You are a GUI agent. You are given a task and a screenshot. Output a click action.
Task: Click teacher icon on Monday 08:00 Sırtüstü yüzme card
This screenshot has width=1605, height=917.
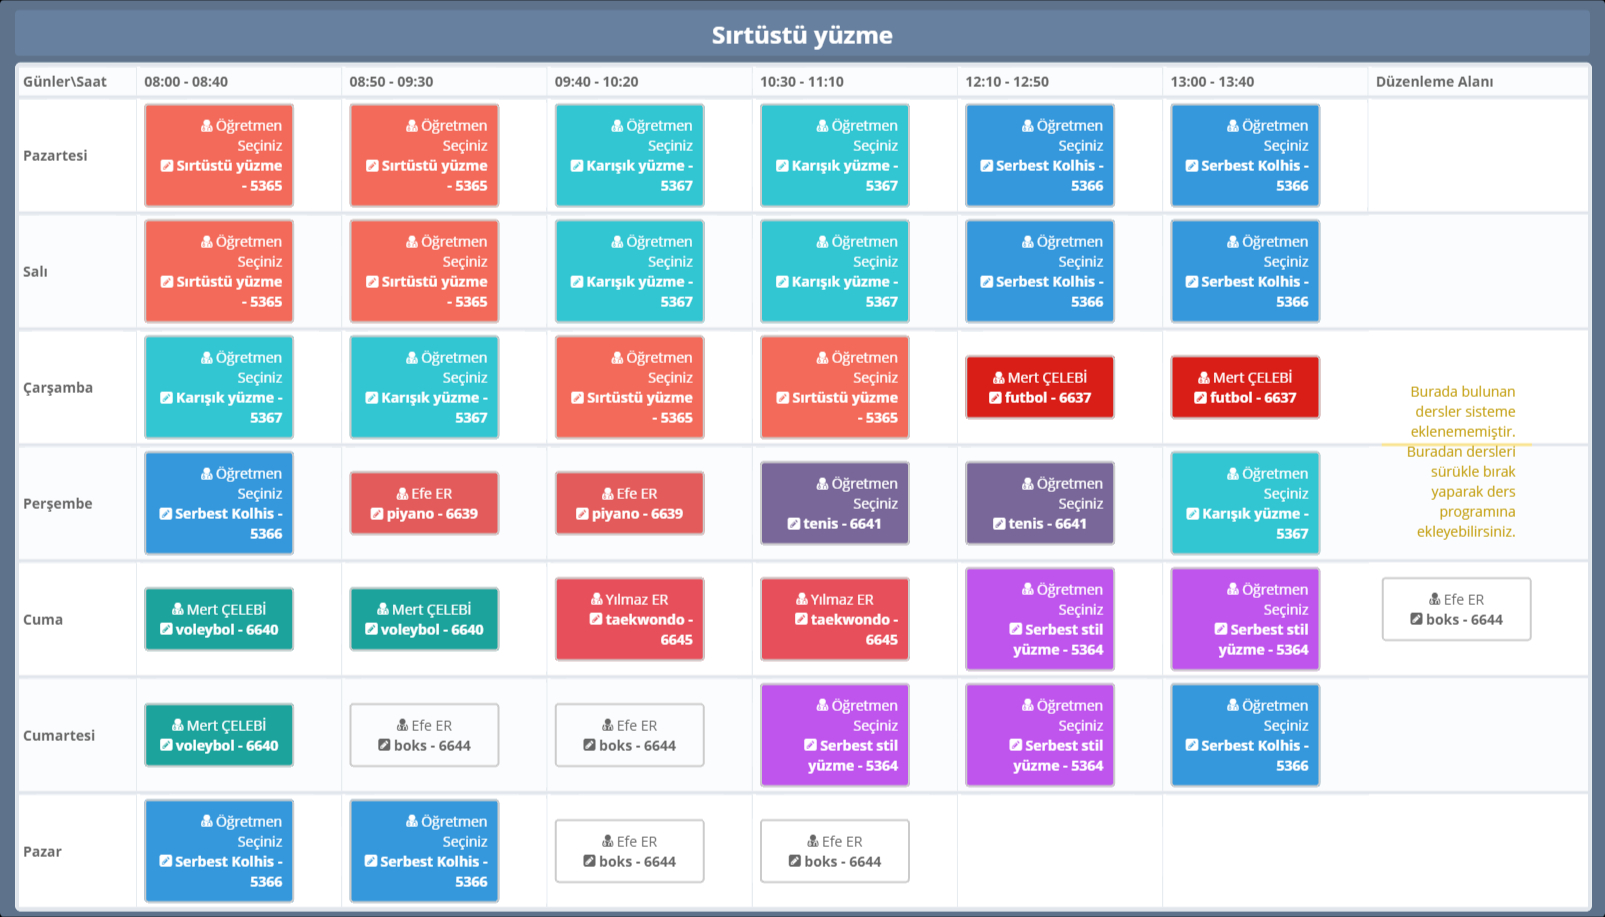pos(206,126)
